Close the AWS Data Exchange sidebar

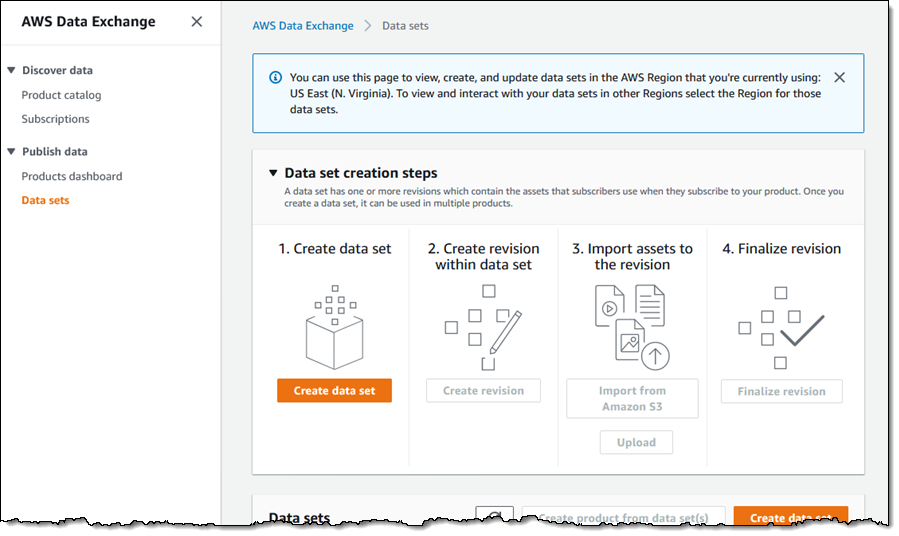197,21
